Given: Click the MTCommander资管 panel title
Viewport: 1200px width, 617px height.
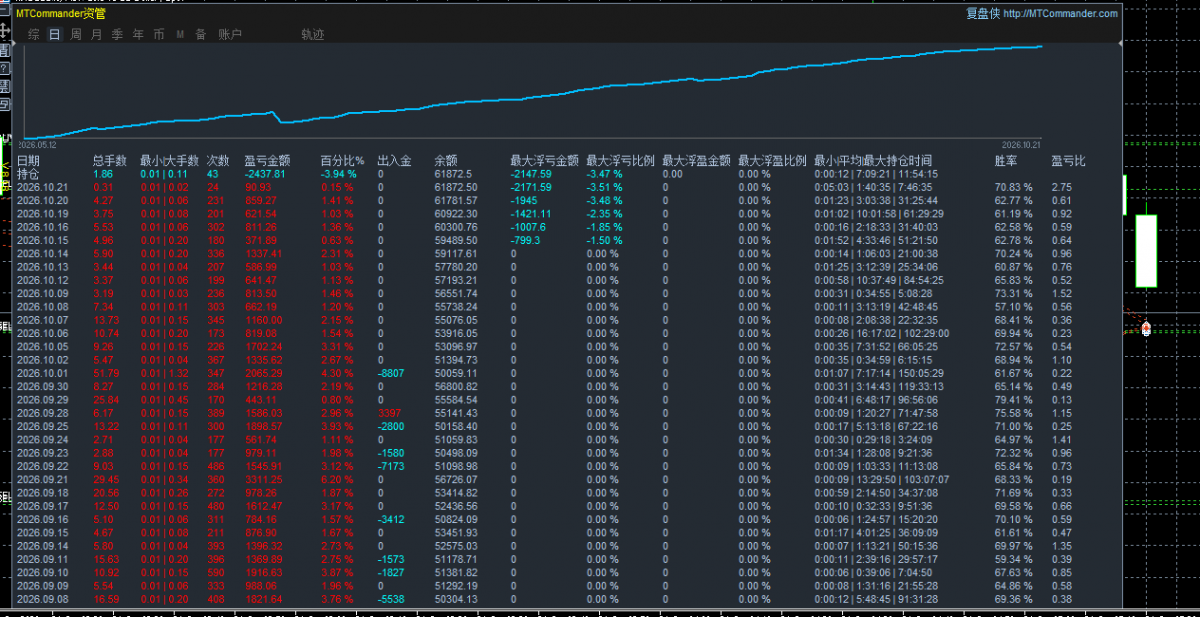Looking at the screenshot, I should pos(61,14).
